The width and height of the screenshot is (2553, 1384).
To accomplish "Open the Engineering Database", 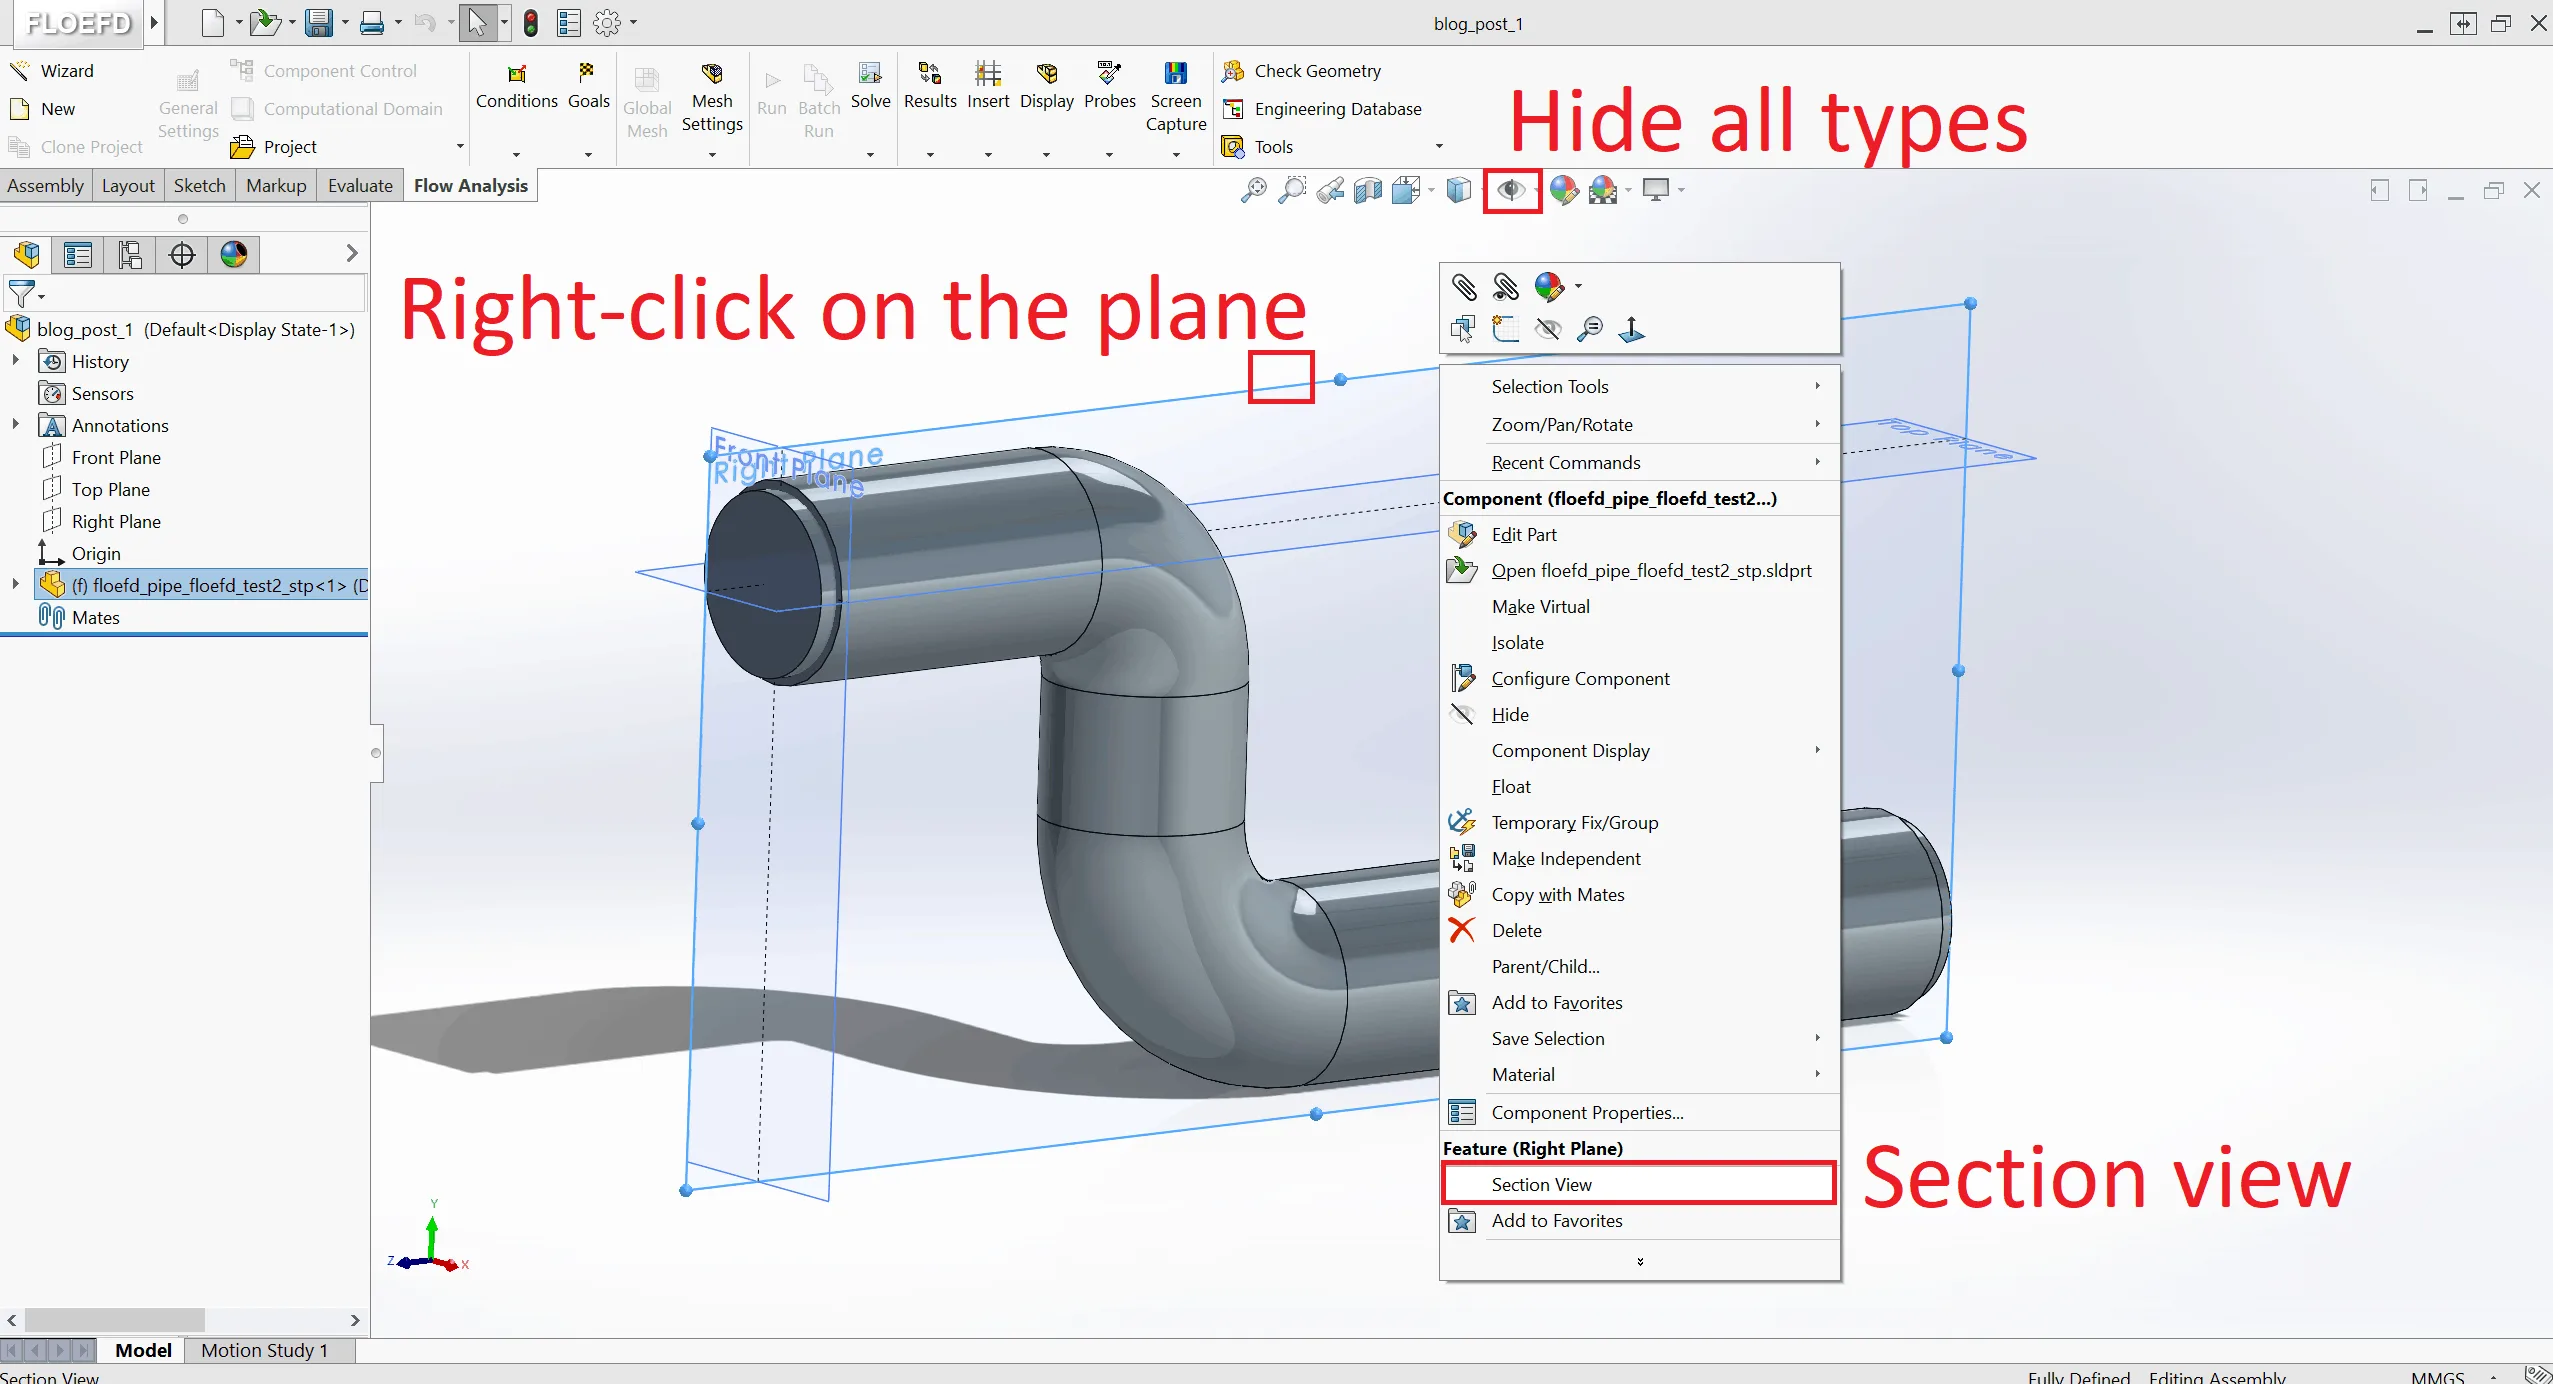I will (x=1322, y=109).
